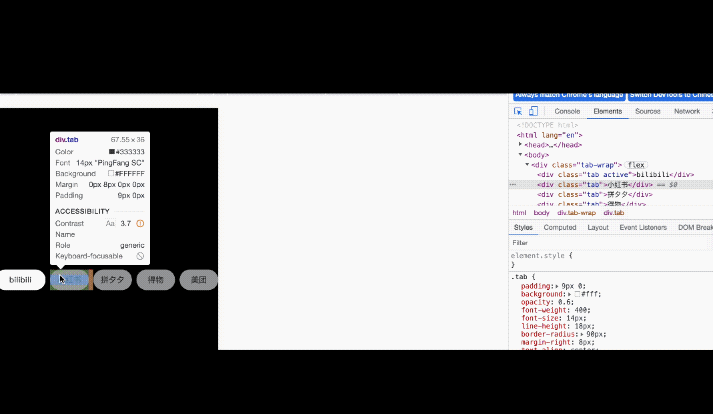
Task: Select the div tab active bilibili node
Action: (x=615, y=175)
